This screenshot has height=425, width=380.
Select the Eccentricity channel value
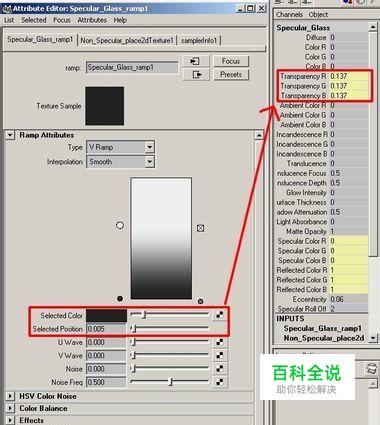[x=349, y=299]
